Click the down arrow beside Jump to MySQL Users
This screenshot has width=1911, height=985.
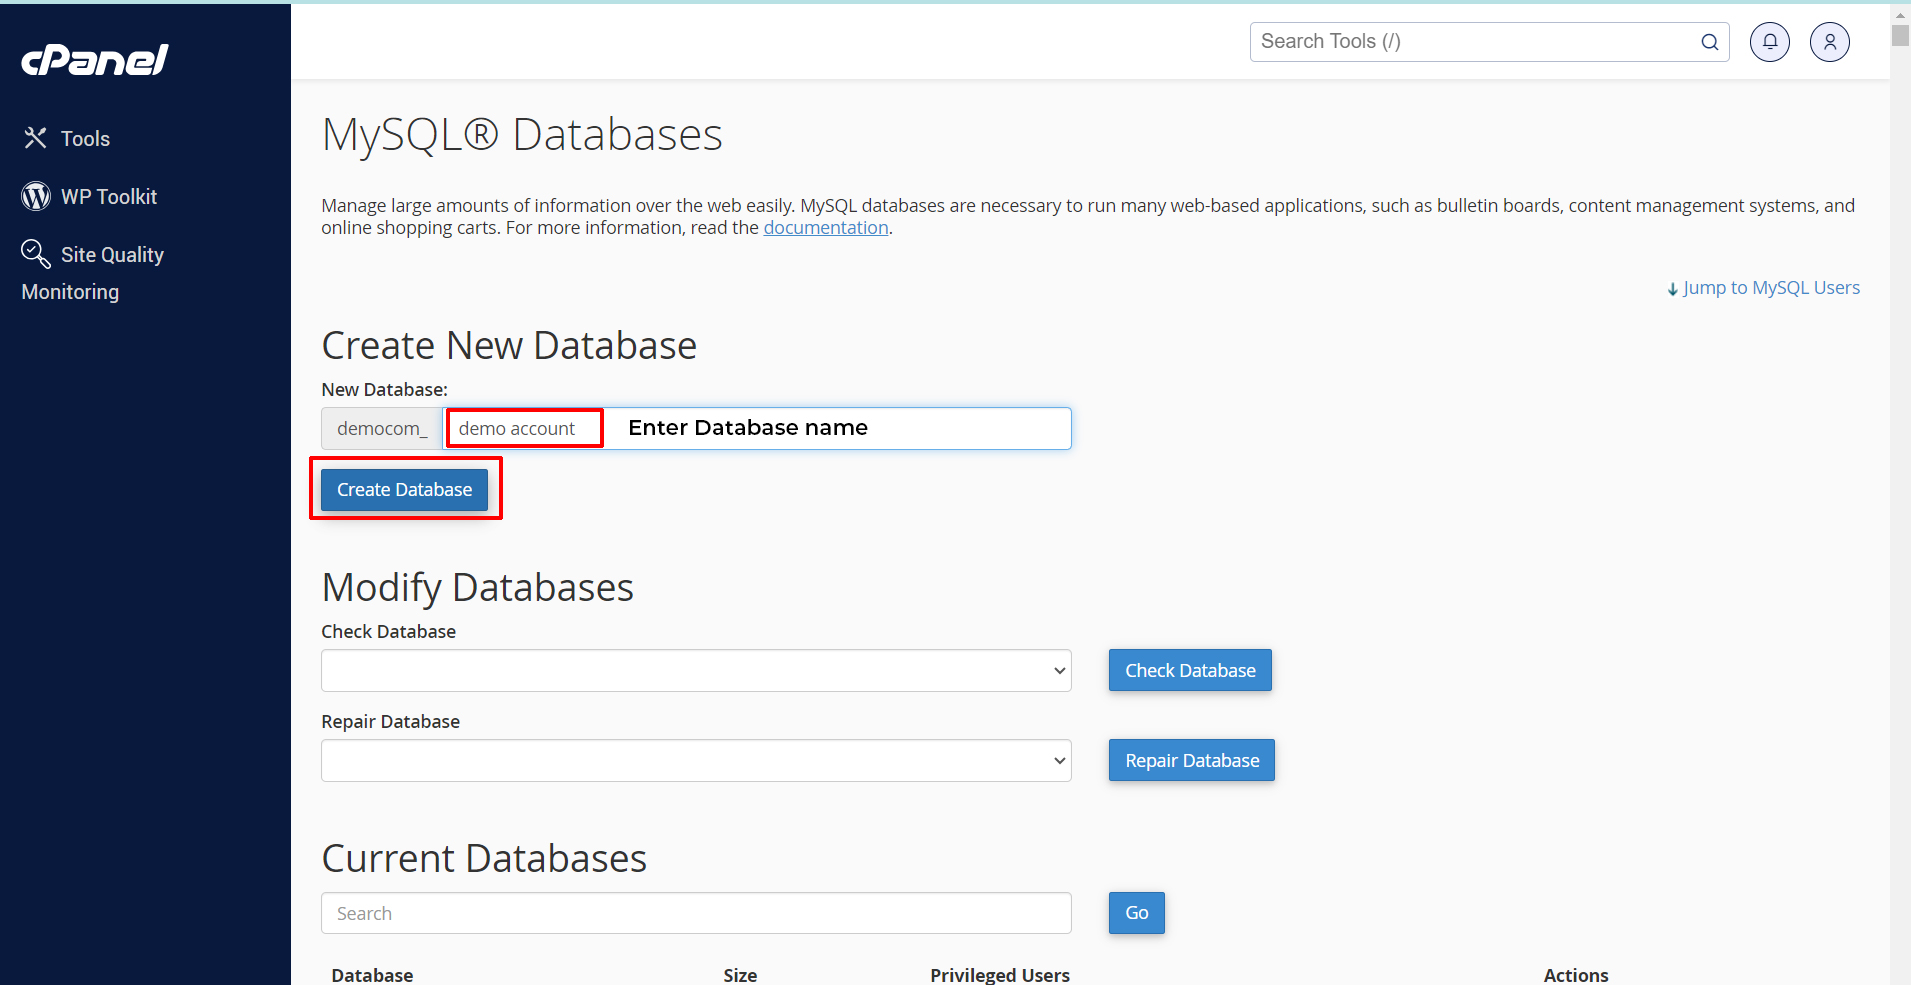click(1672, 289)
